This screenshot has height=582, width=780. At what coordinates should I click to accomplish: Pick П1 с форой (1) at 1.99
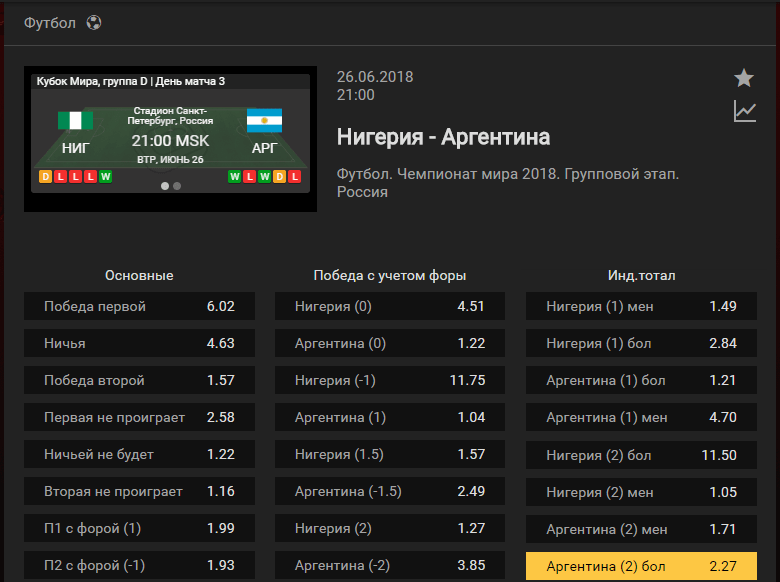pos(139,528)
